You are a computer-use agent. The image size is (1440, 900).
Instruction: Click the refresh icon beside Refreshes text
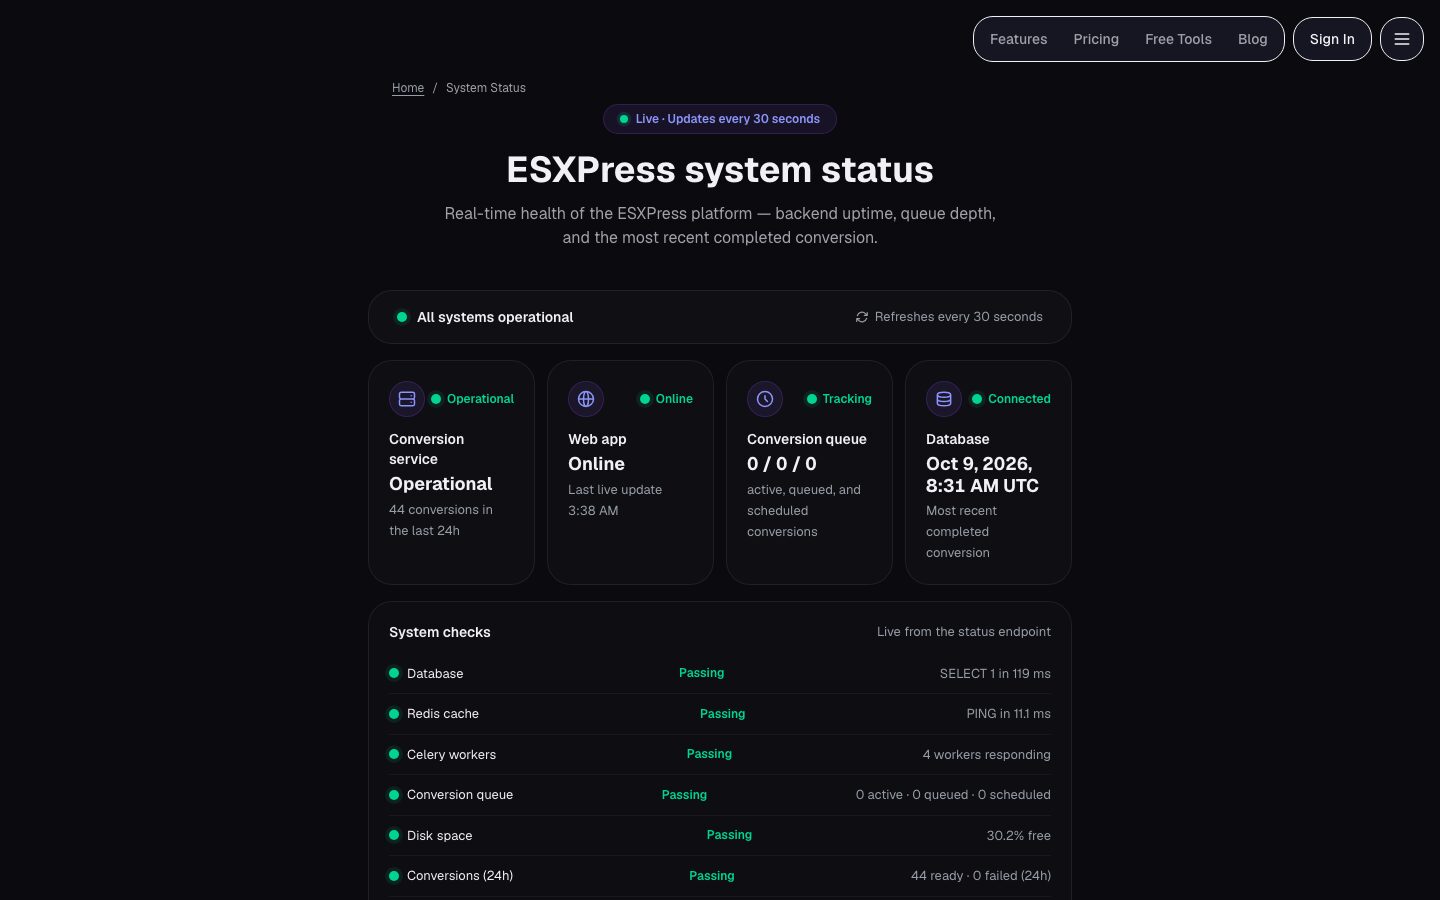pos(862,317)
